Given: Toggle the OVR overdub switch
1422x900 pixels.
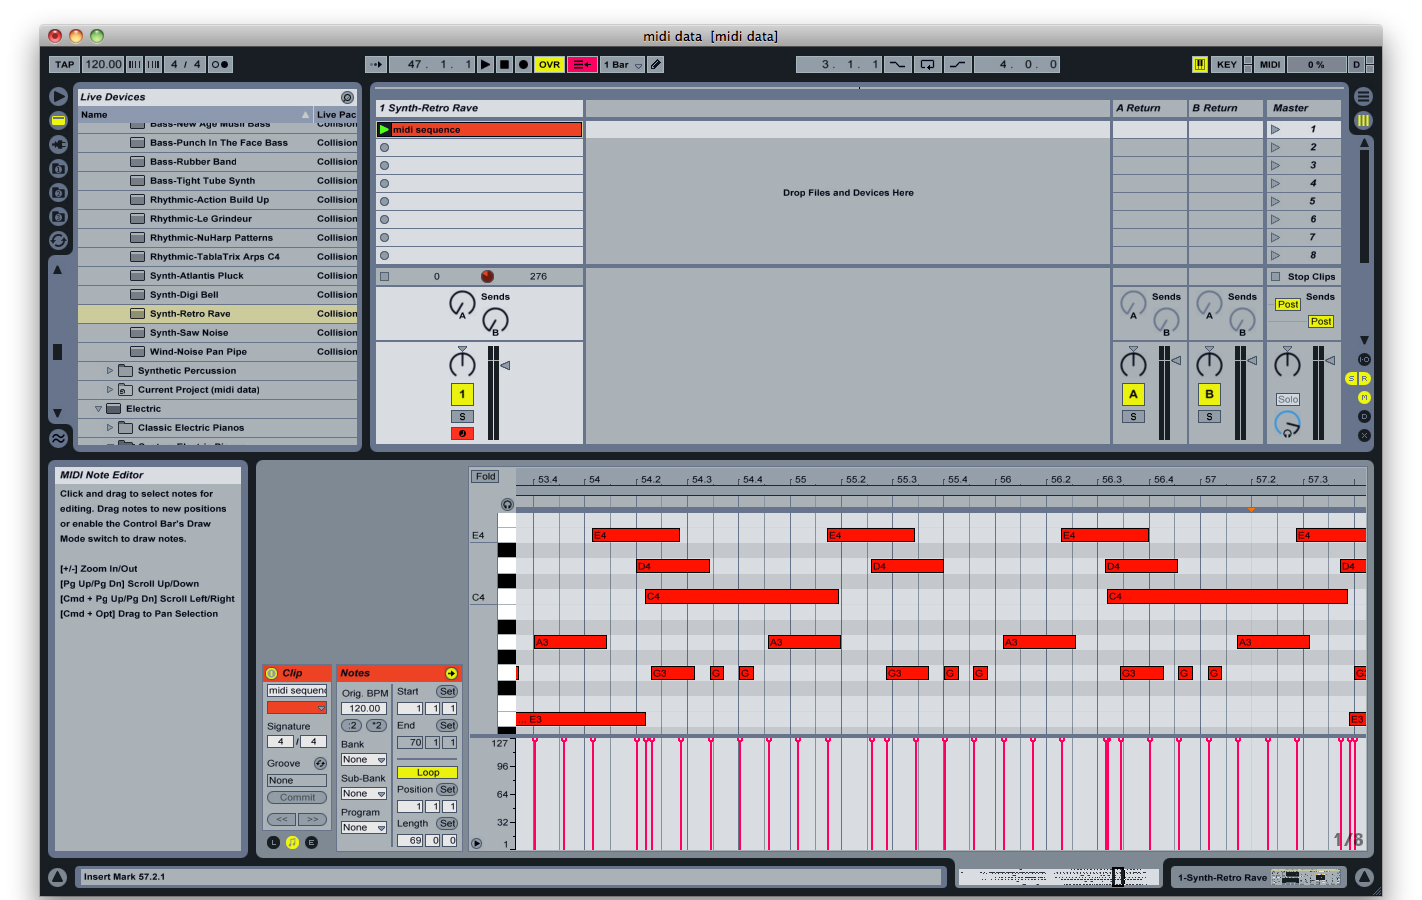Looking at the screenshot, I should pyautogui.click(x=550, y=64).
